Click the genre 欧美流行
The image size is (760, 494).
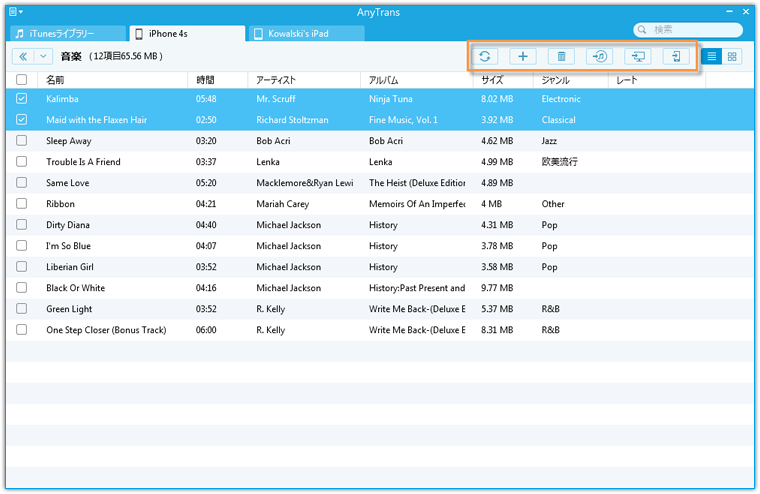[559, 162]
